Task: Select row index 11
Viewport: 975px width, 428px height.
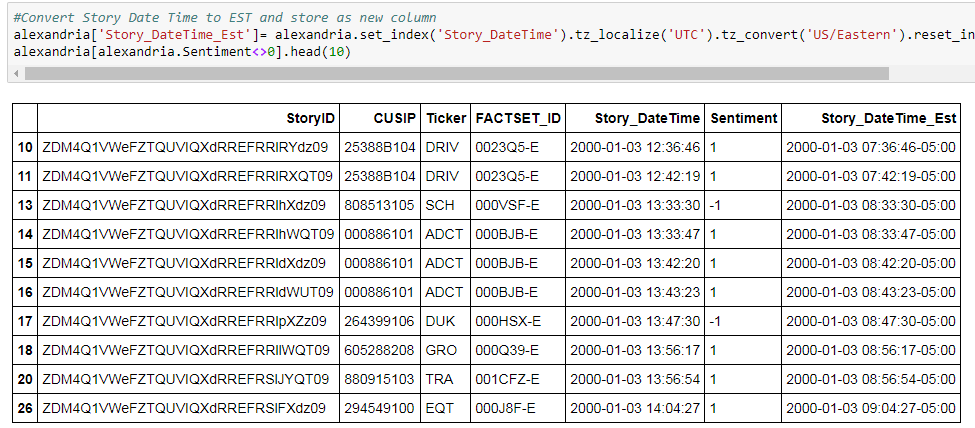Action: pyautogui.click(x=25, y=177)
